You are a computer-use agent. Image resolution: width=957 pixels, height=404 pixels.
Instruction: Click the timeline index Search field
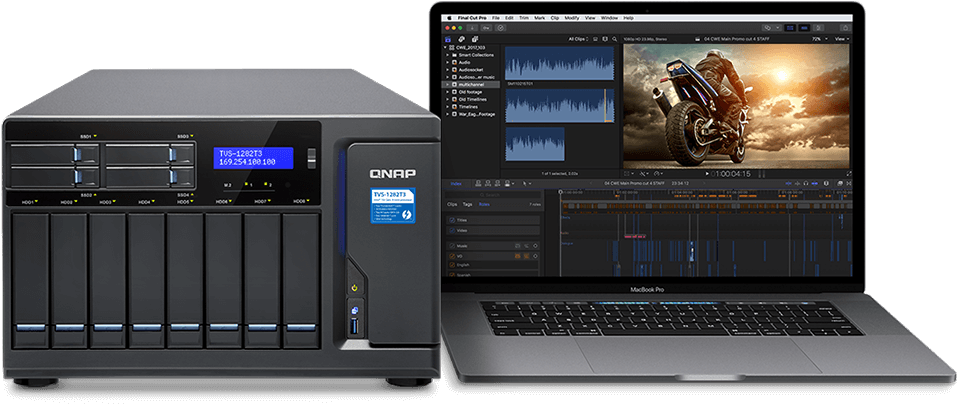point(493,195)
